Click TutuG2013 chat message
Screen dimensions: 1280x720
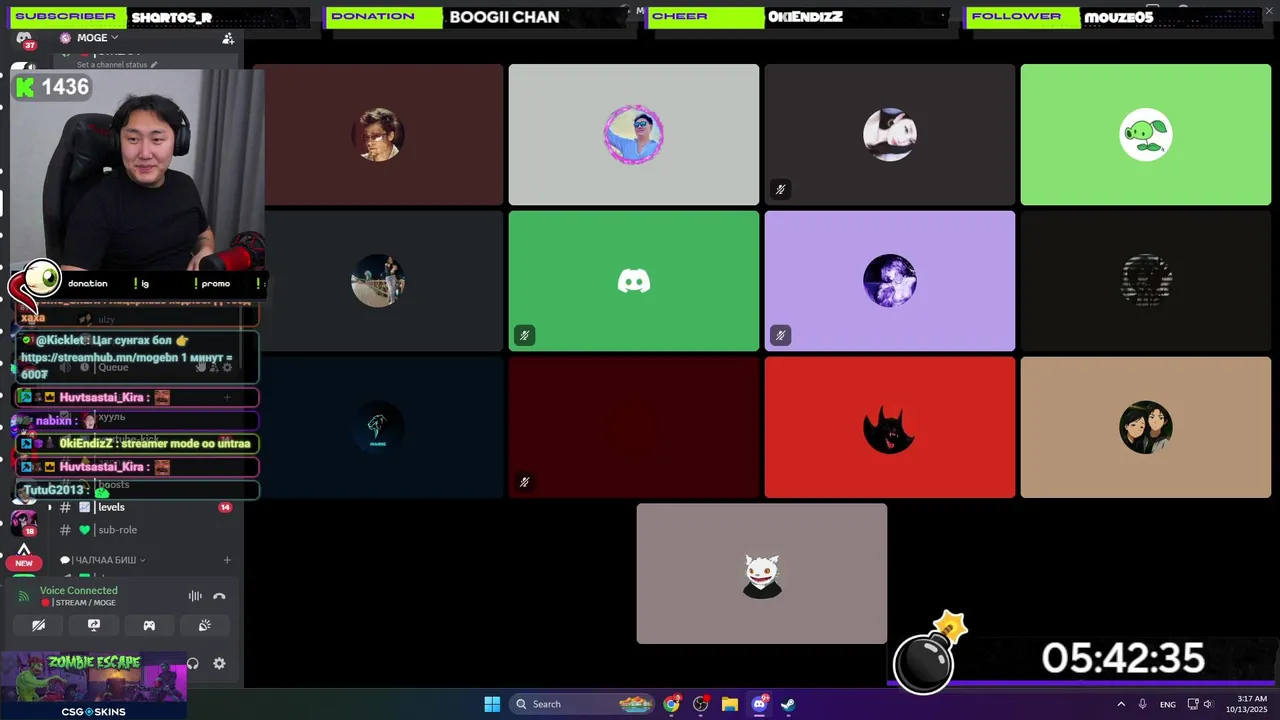pyautogui.click(x=137, y=490)
